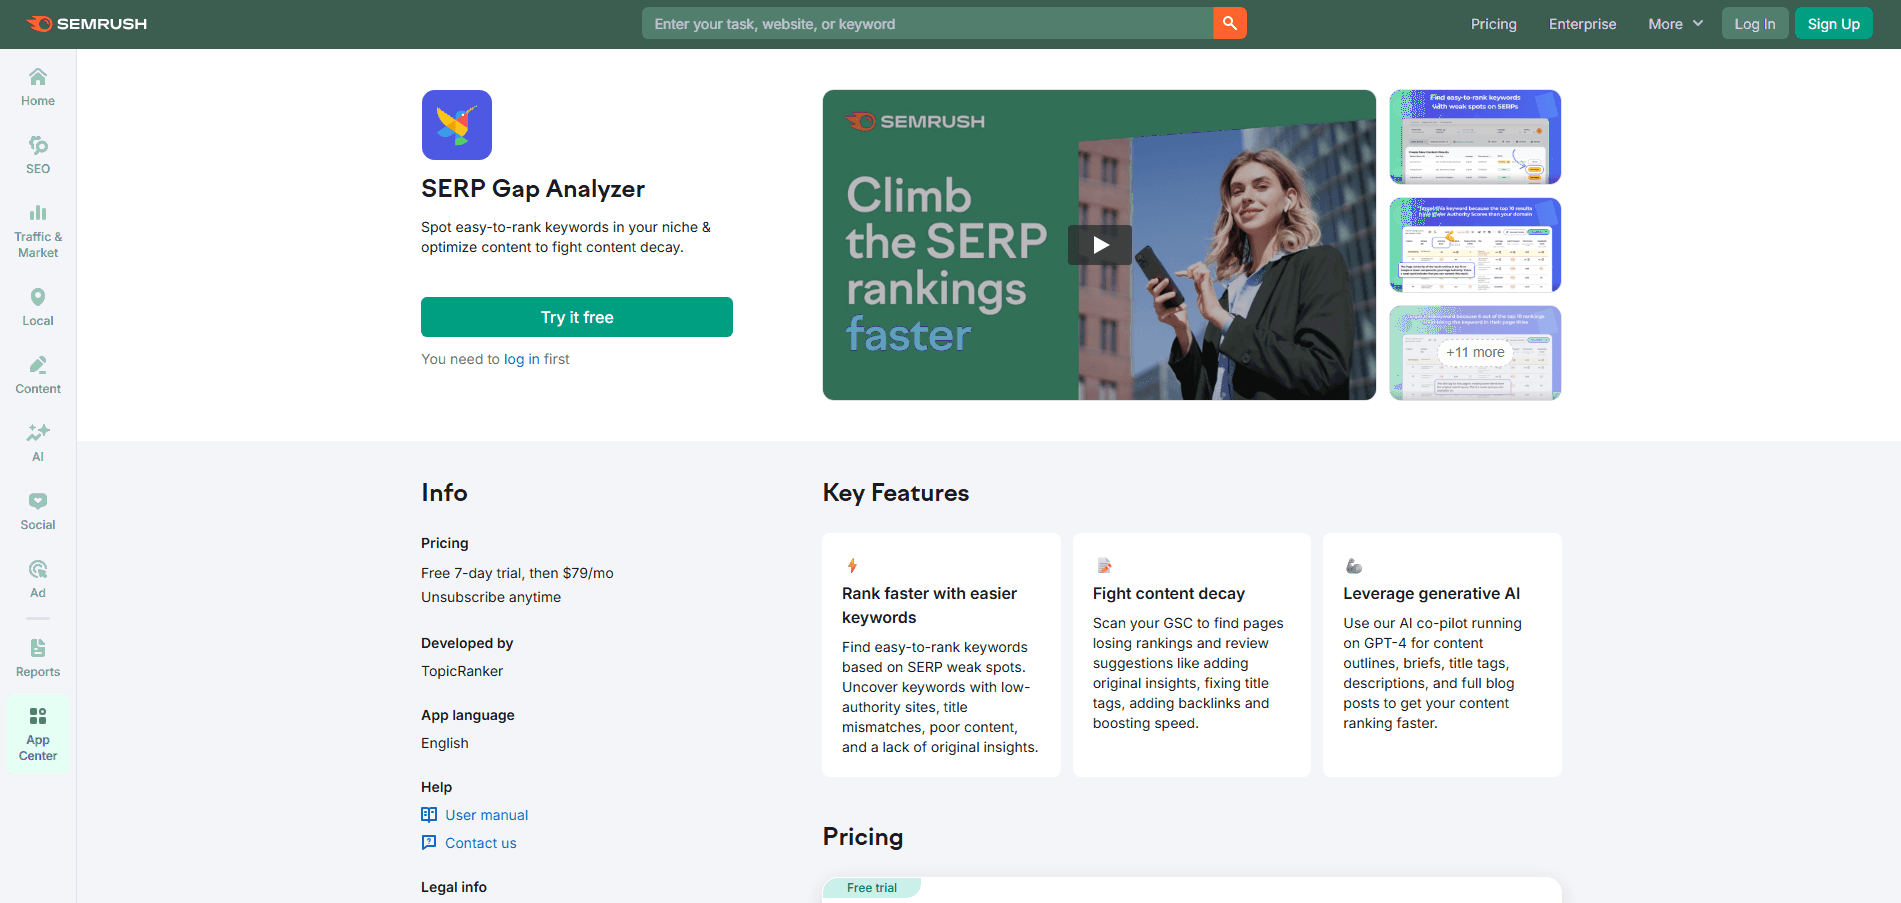This screenshot has height=903, width=1901.
Task: Click the chat icon beside Contact us
Action: (429, 842)
